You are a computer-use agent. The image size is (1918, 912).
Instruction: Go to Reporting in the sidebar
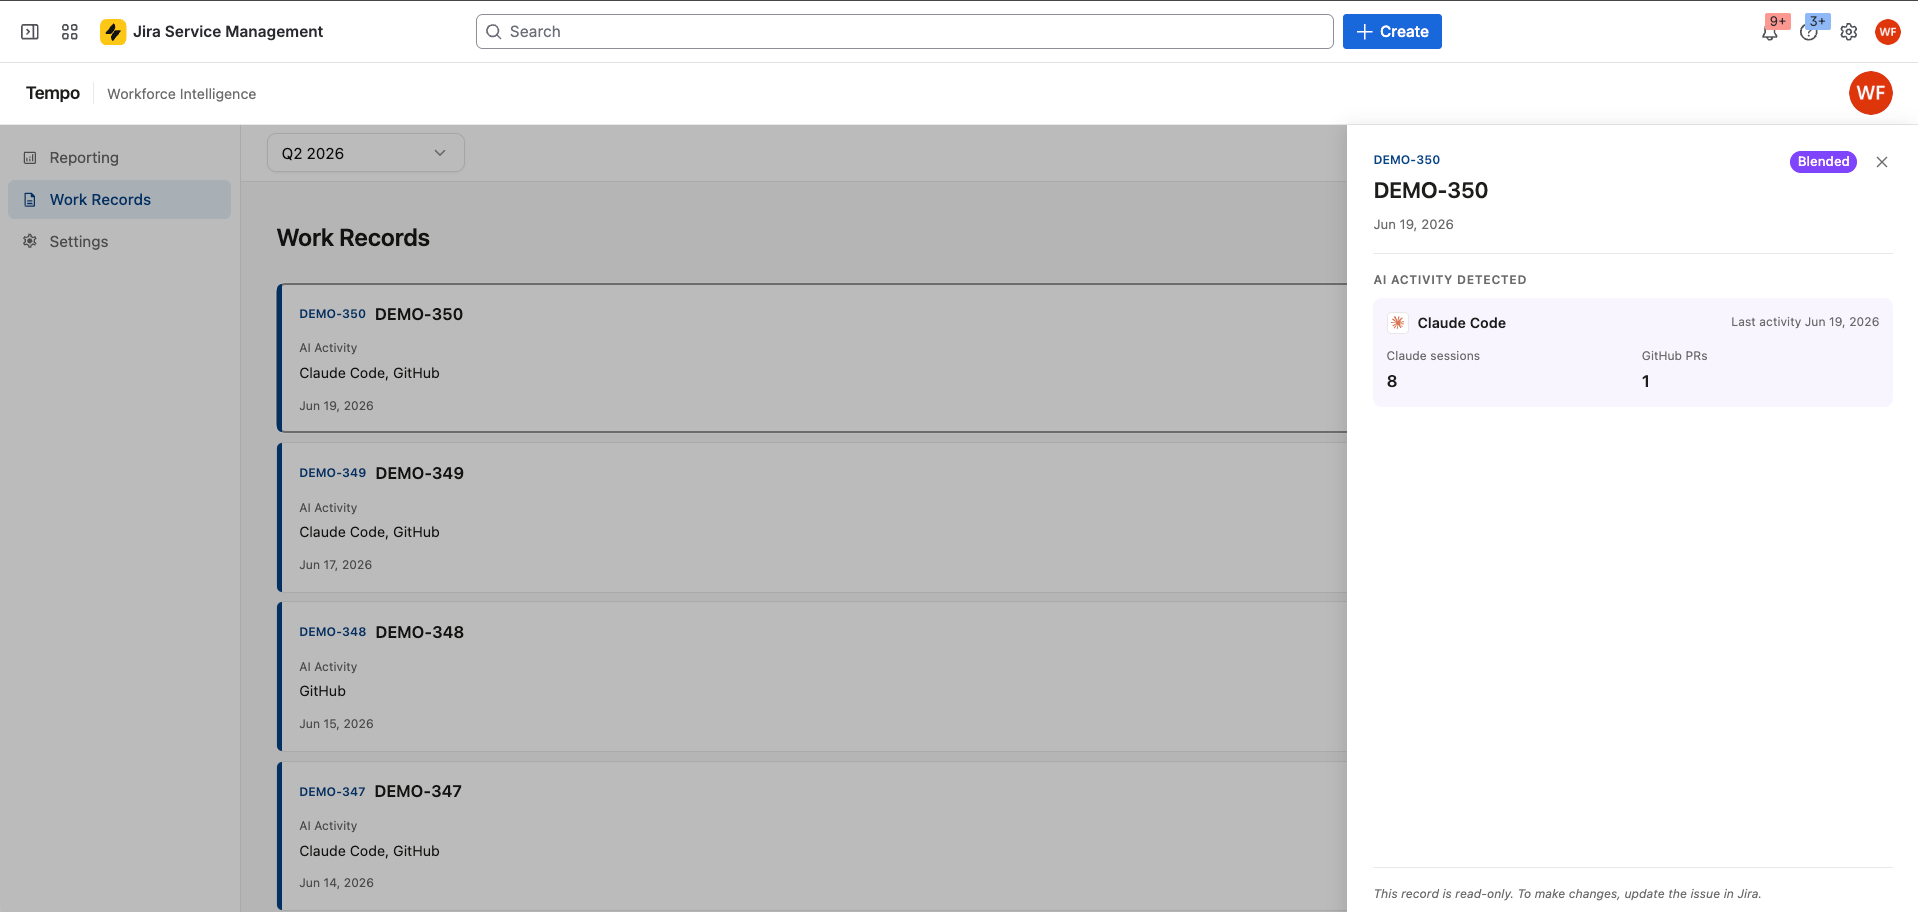119,158
